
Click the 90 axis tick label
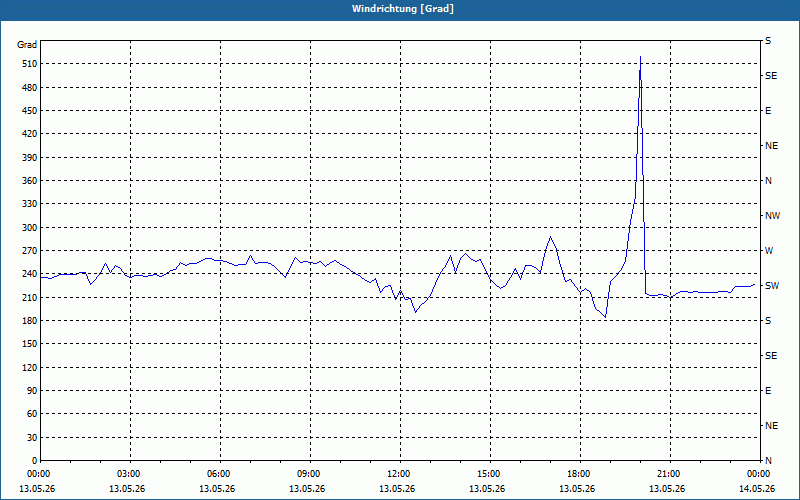pyautogui.click(x=32, y=391)
